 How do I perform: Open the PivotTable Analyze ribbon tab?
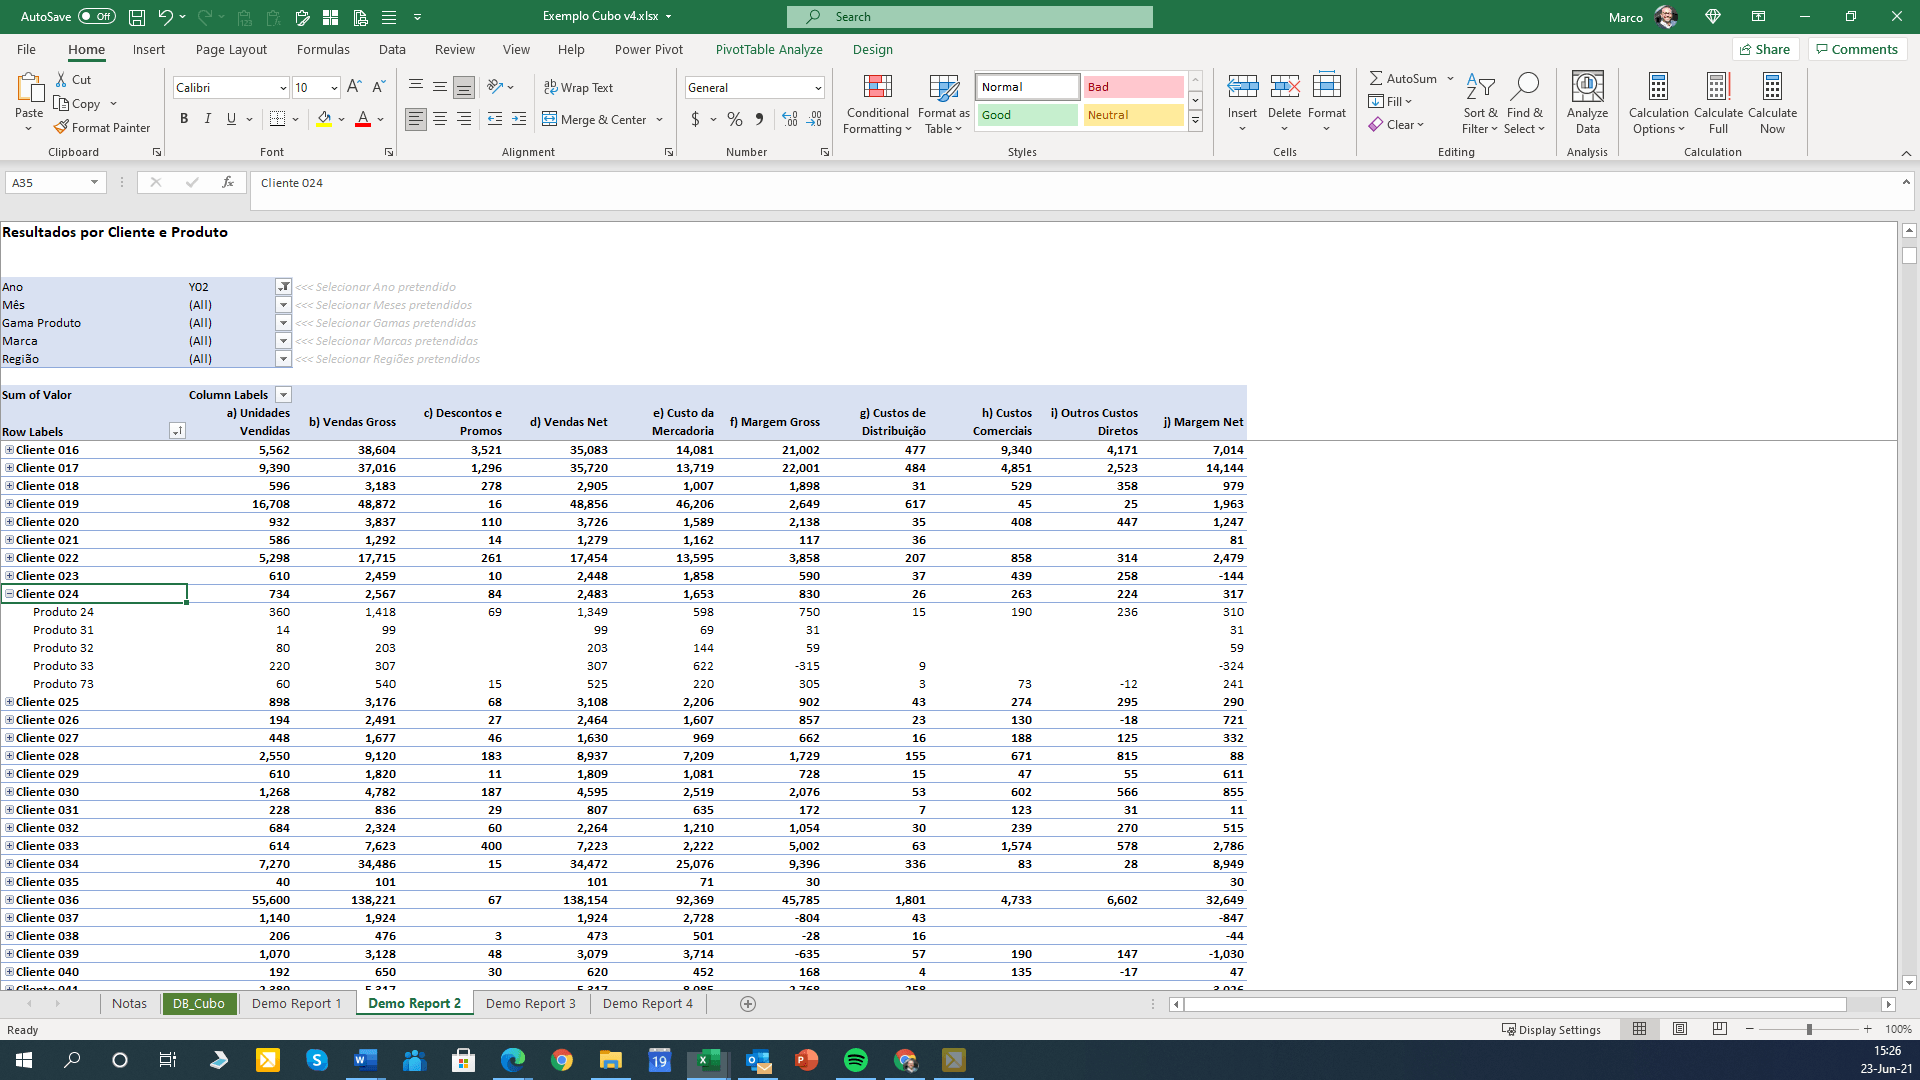pos(769,49)
